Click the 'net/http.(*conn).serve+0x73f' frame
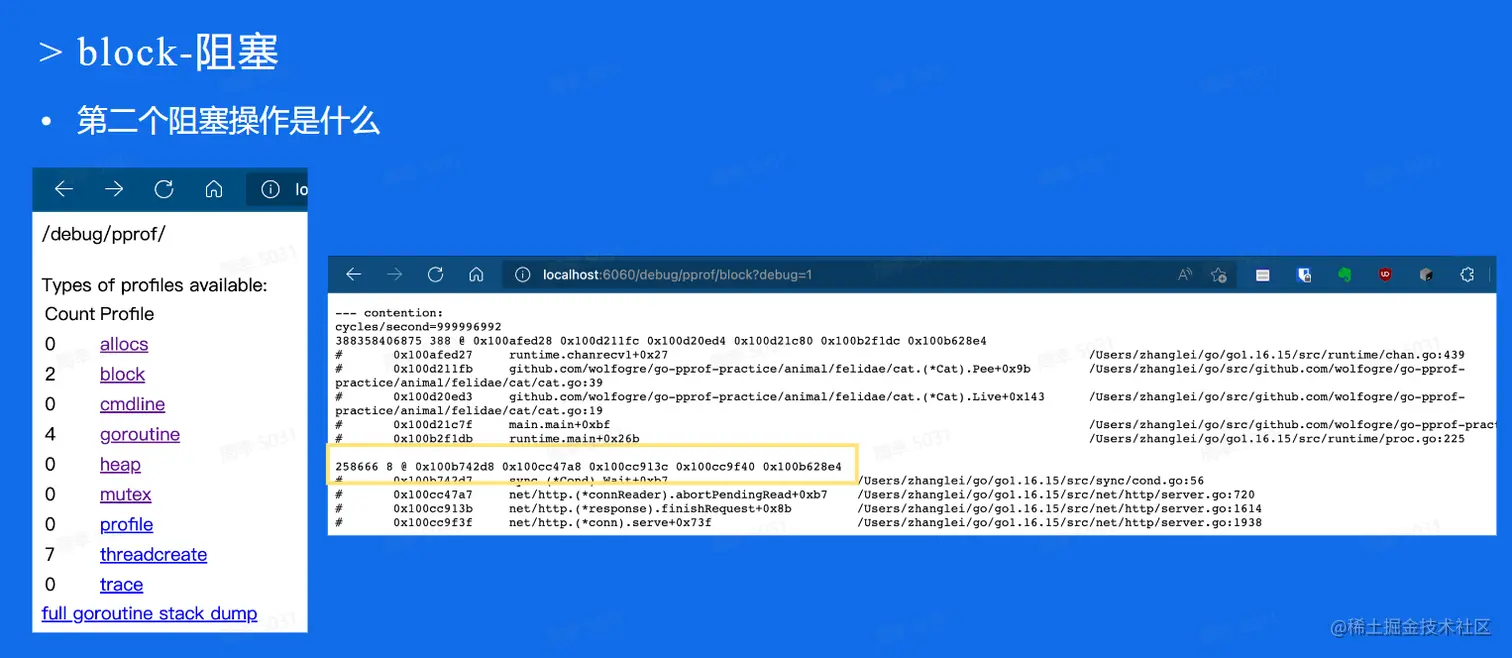Image resolution: width=1512 pixels, height=658 pixels. pos(610,523)
